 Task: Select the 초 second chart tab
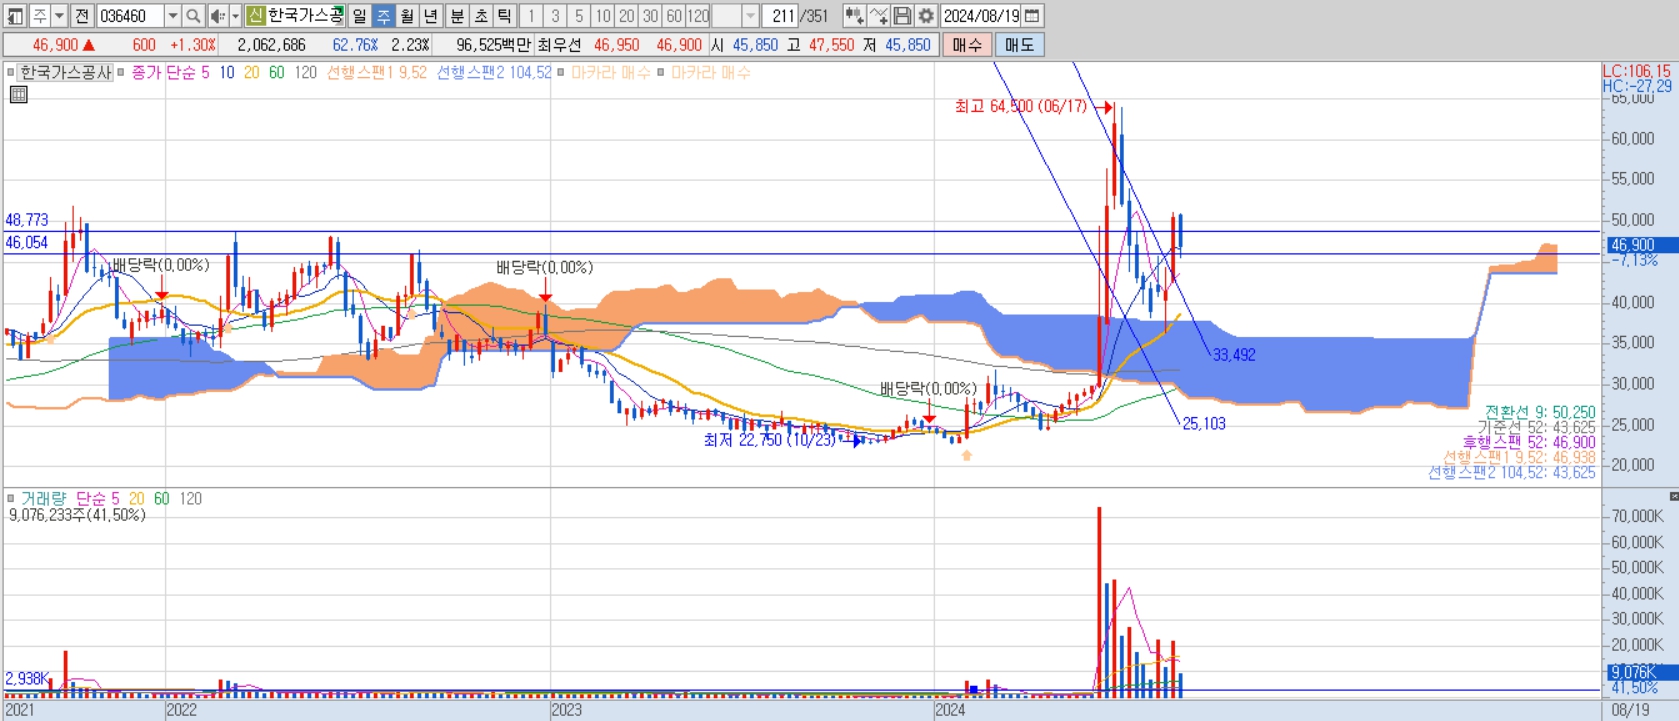[481, 16]
